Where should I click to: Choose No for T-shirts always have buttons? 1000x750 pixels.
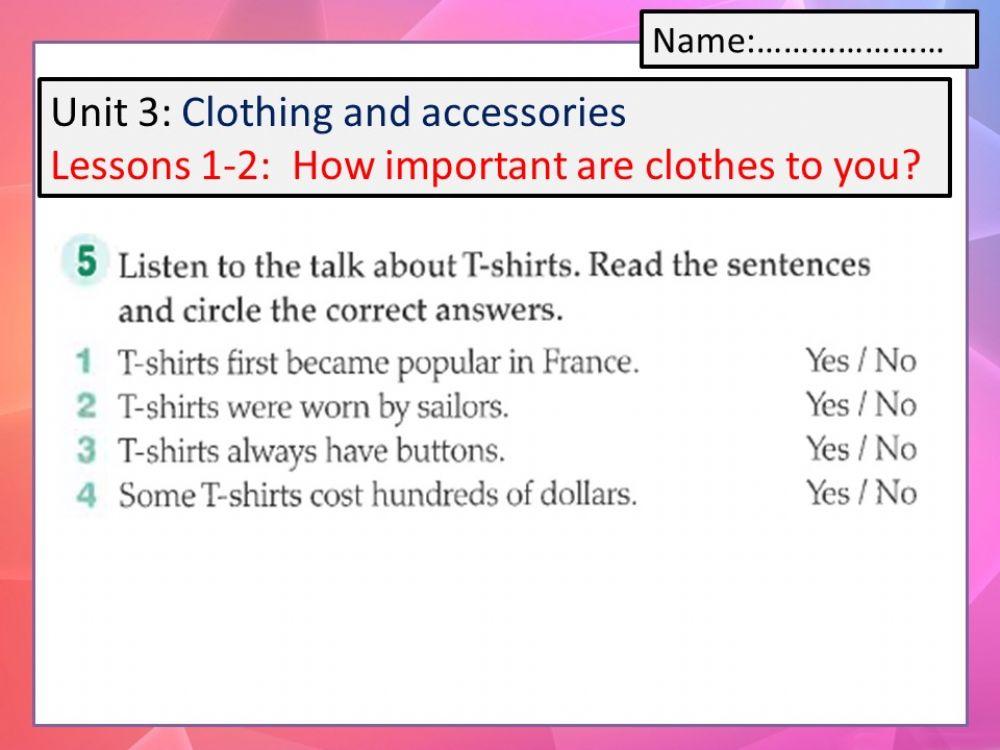895,449
